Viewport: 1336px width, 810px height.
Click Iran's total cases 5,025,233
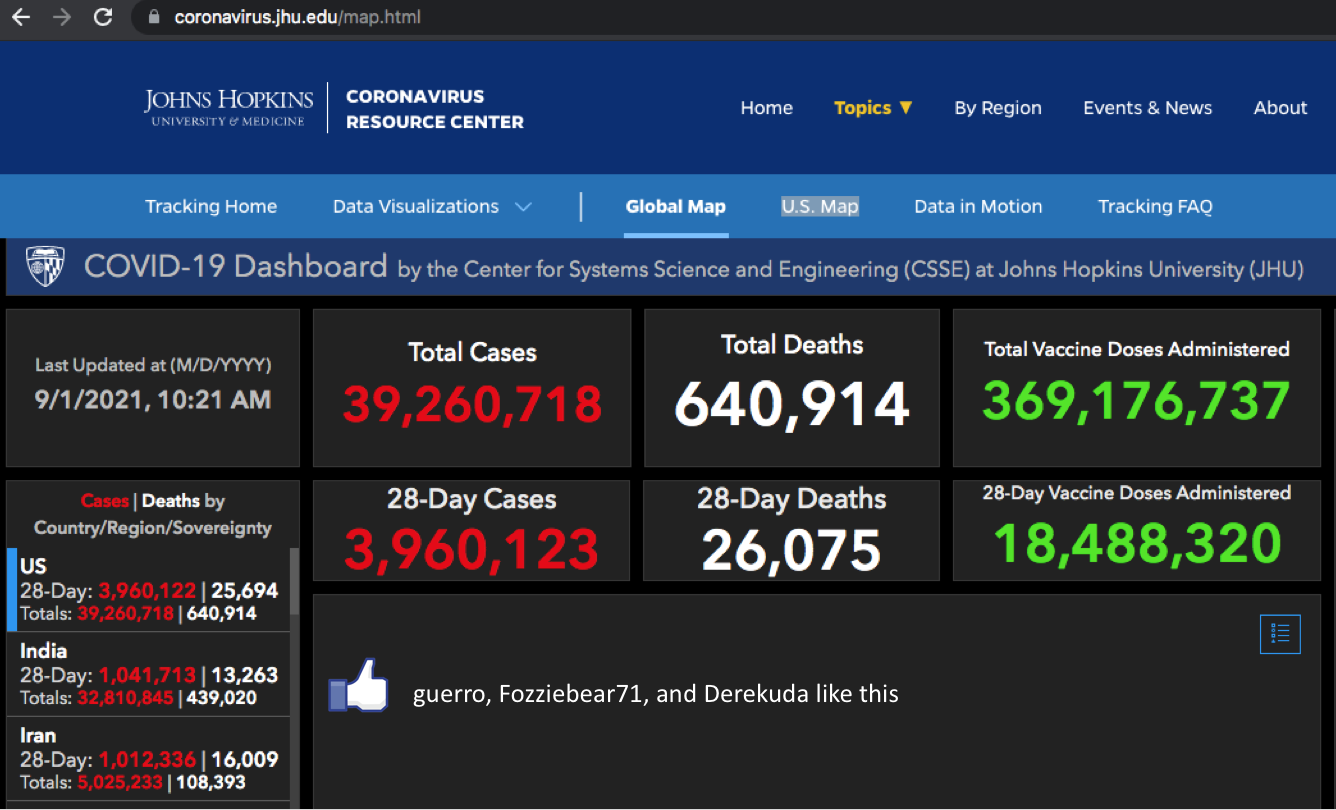pyautogui.click(x=119, y=782)
